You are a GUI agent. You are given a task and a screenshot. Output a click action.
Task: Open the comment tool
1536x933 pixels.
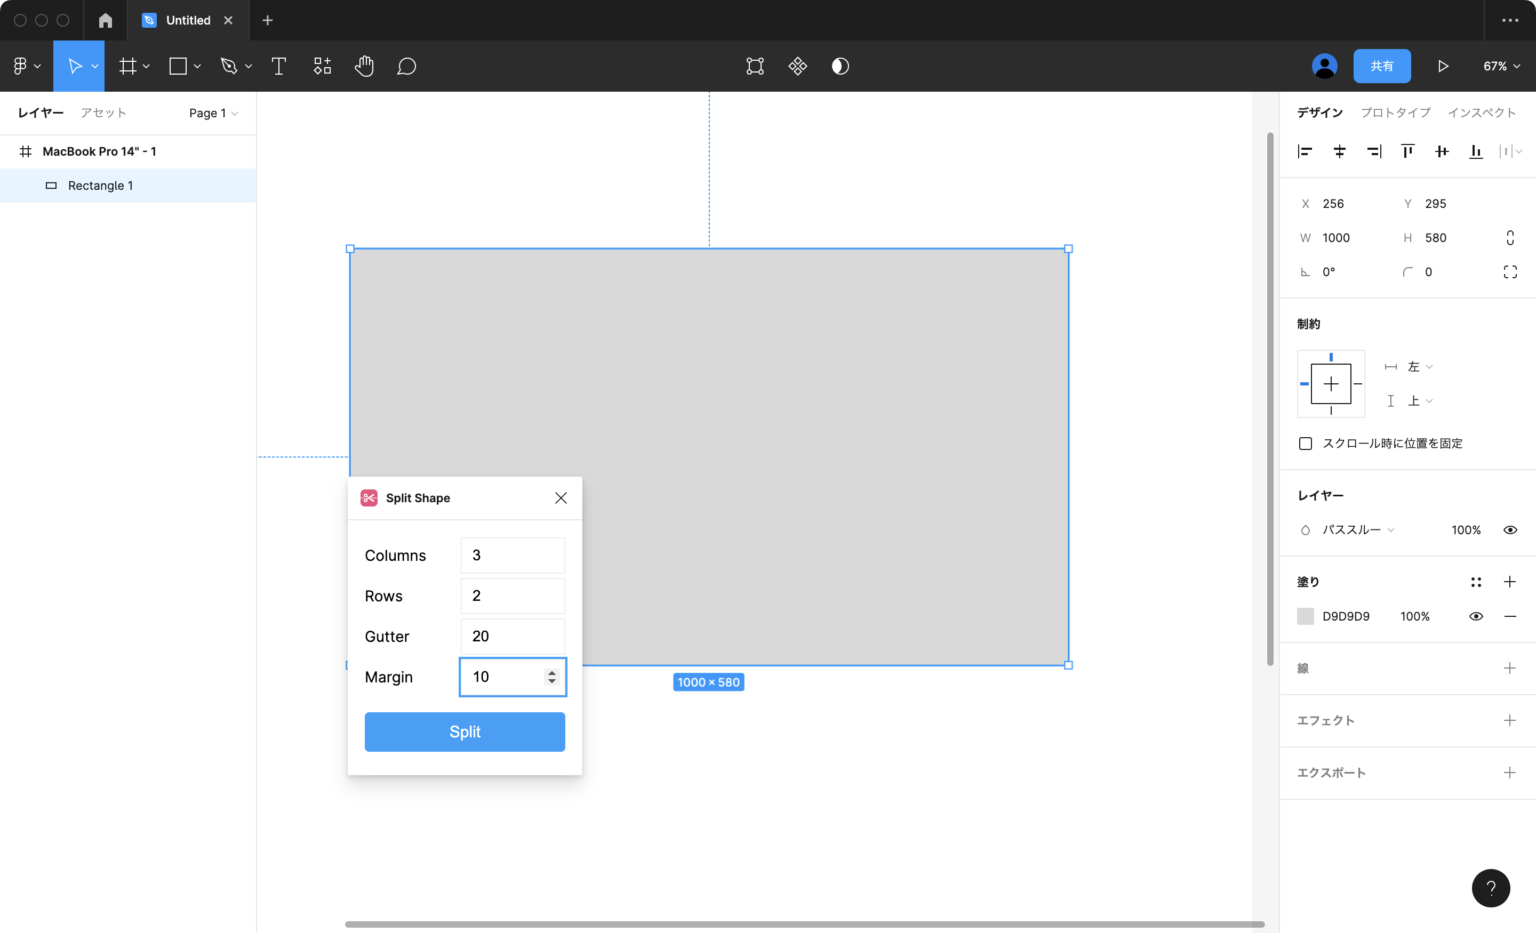(407, 66)
